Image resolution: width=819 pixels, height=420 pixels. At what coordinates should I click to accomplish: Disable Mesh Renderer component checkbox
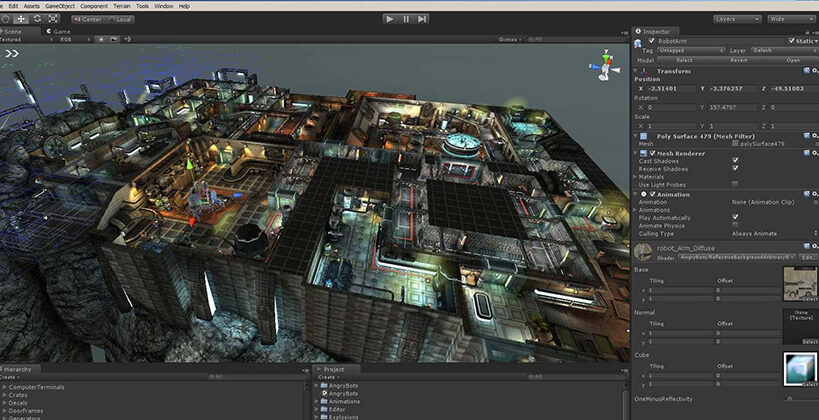click(652, 153)
